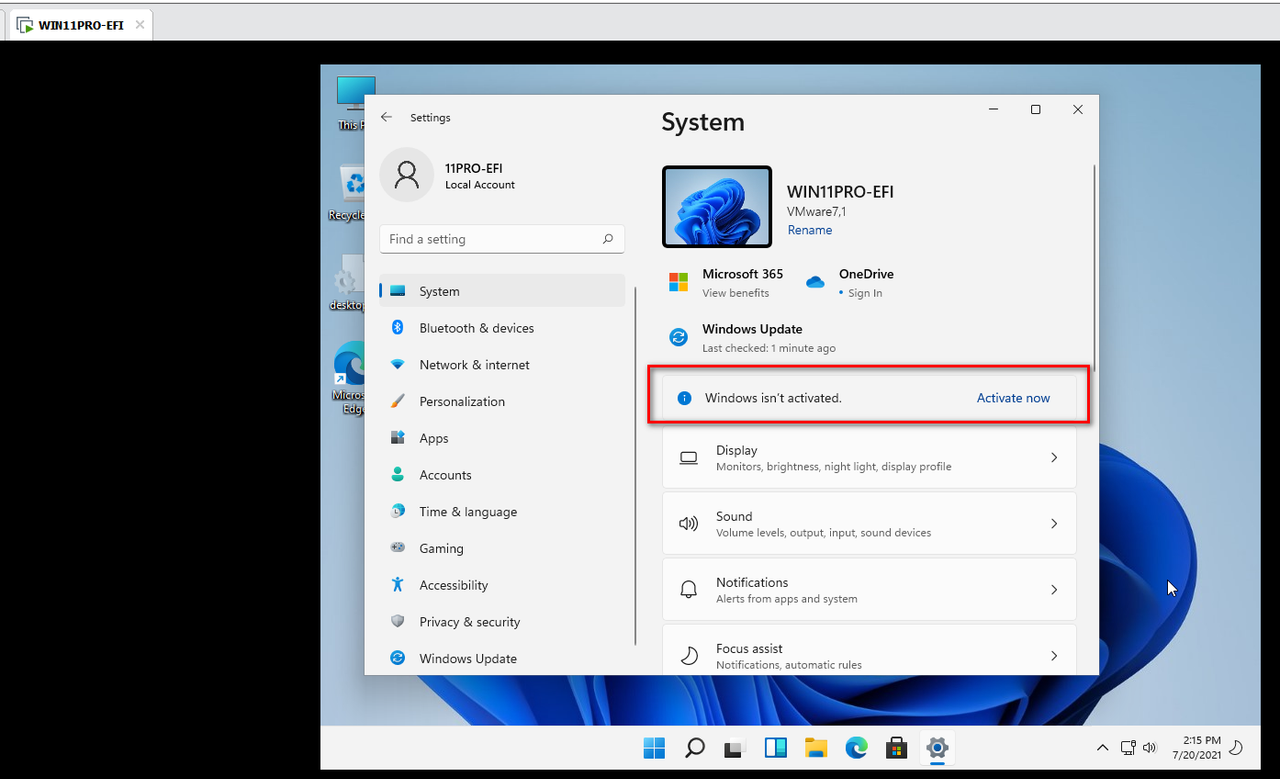
Task: Expand the Notifications settings chevron
Action: coord(1053,589)
